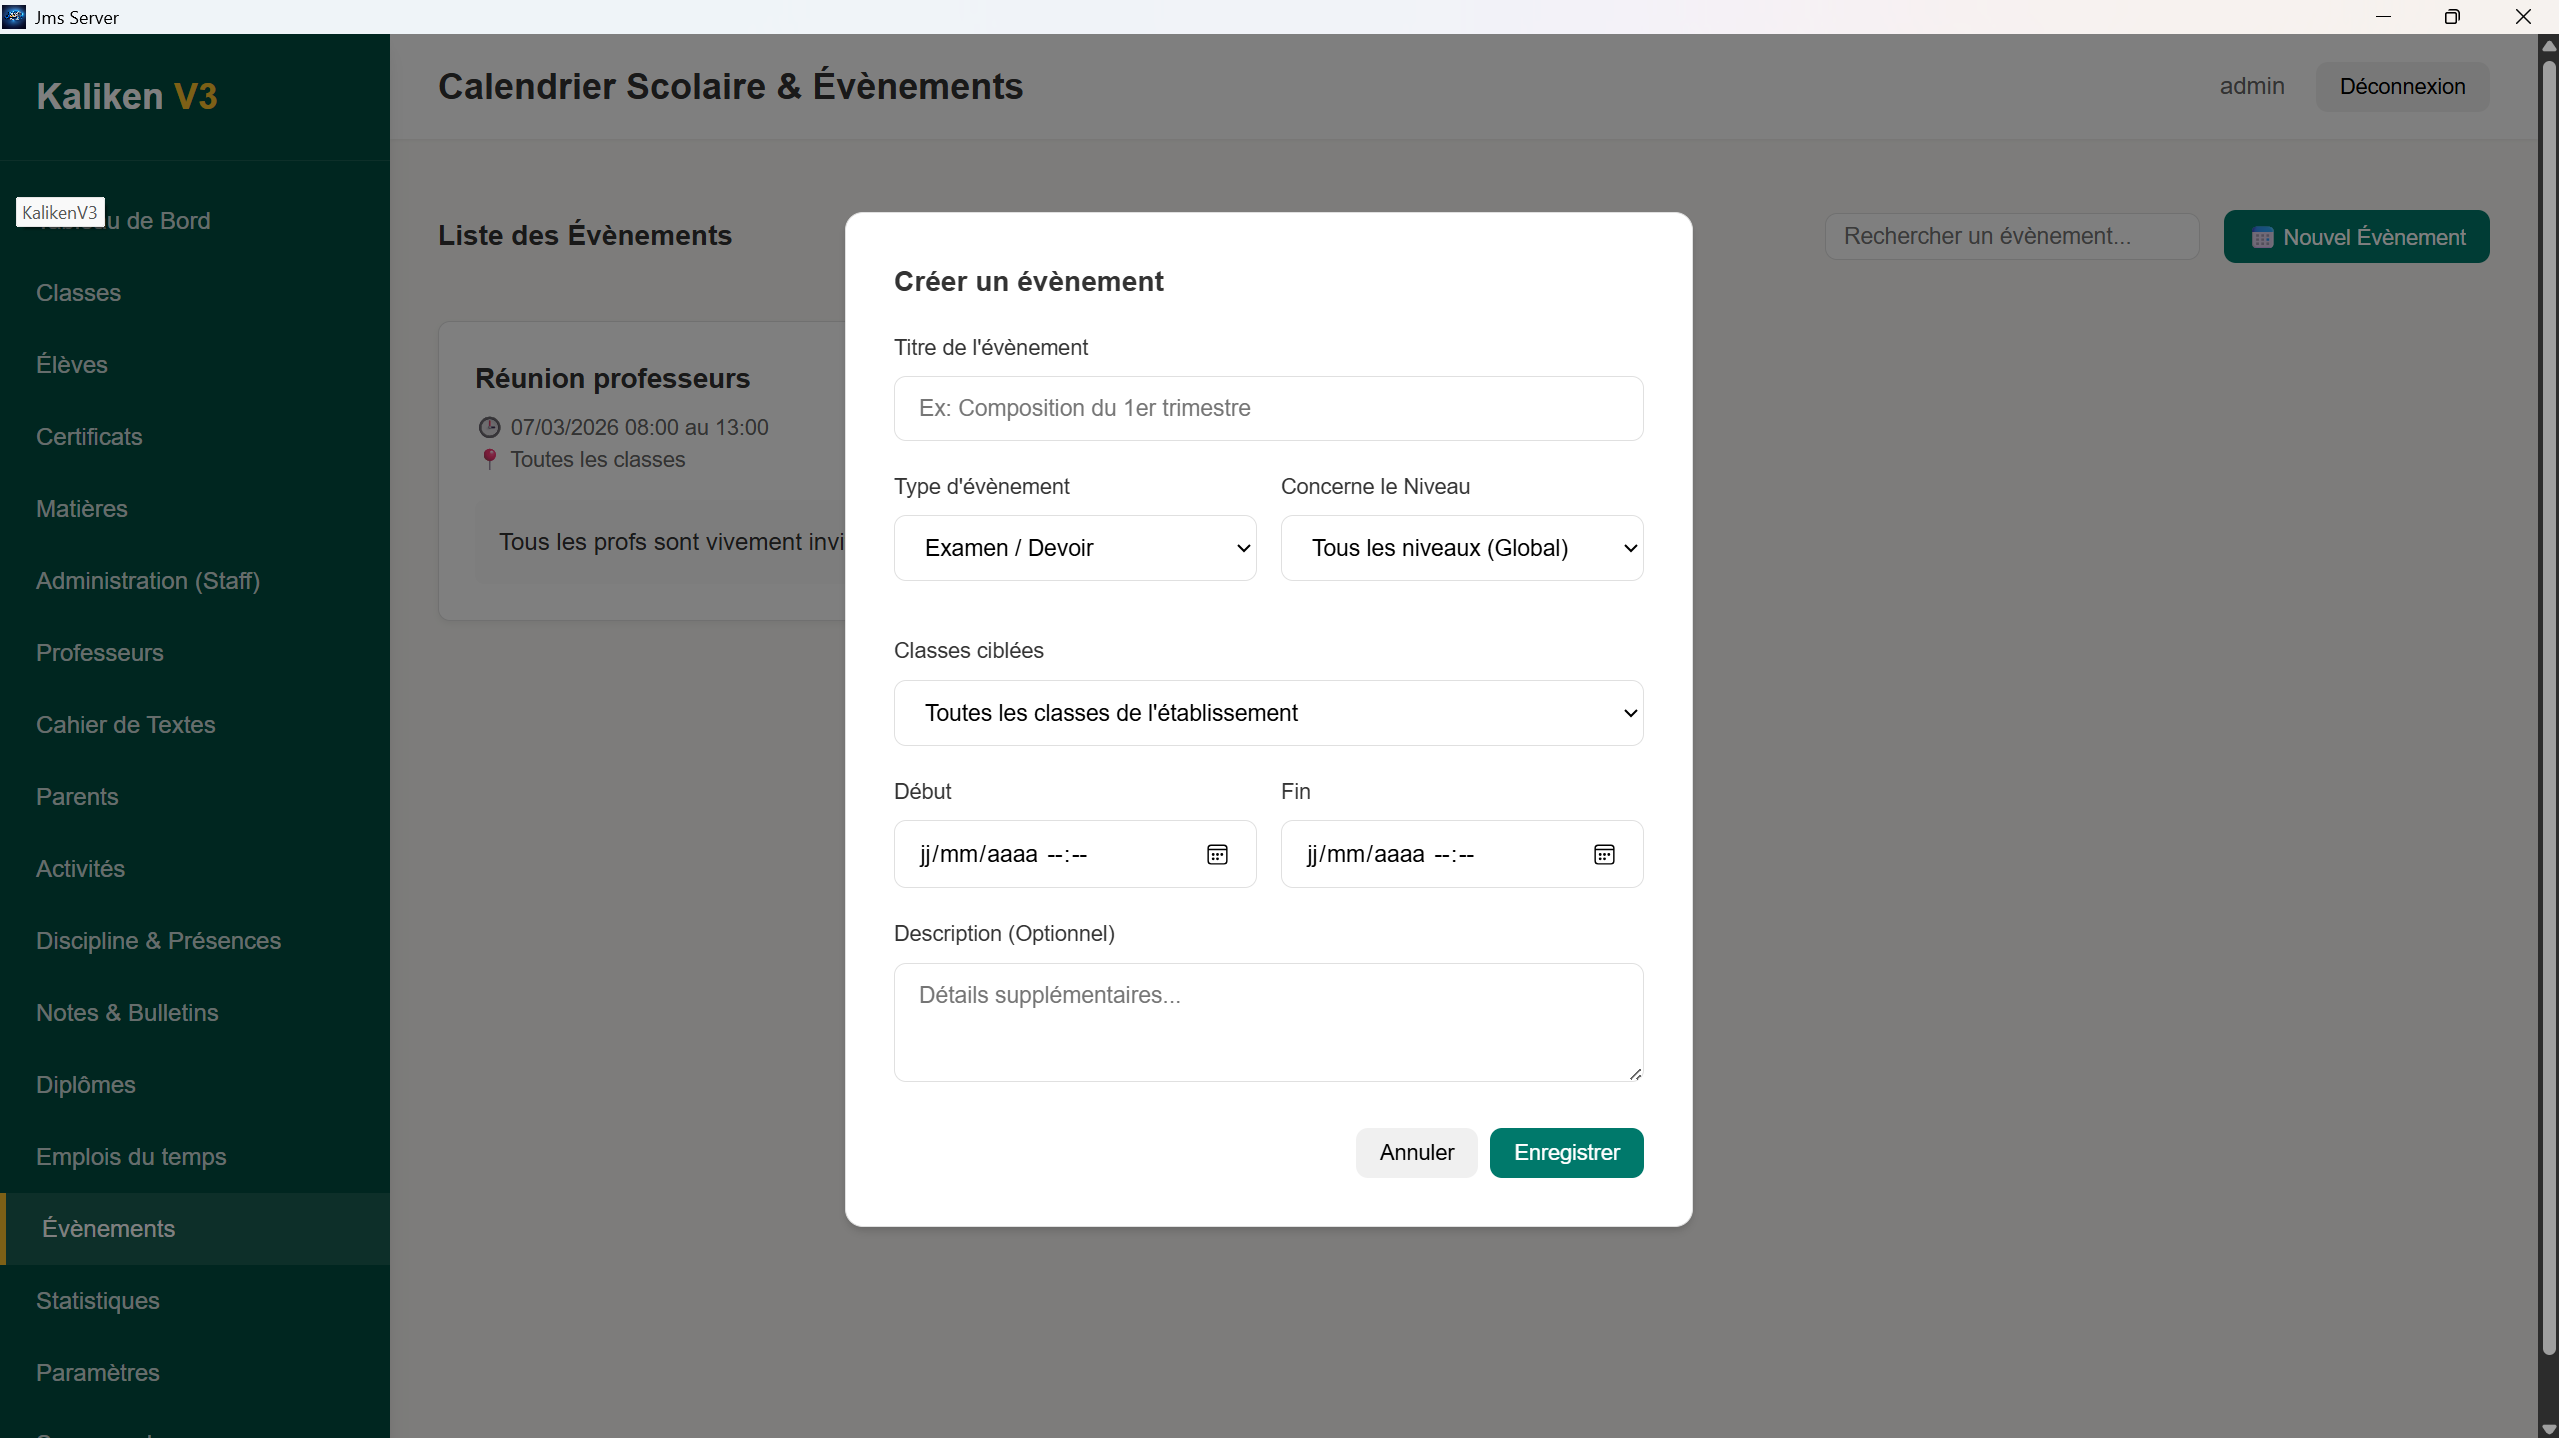
Task: Open the Fin calendar picker icon
Action: point(1604,854)
